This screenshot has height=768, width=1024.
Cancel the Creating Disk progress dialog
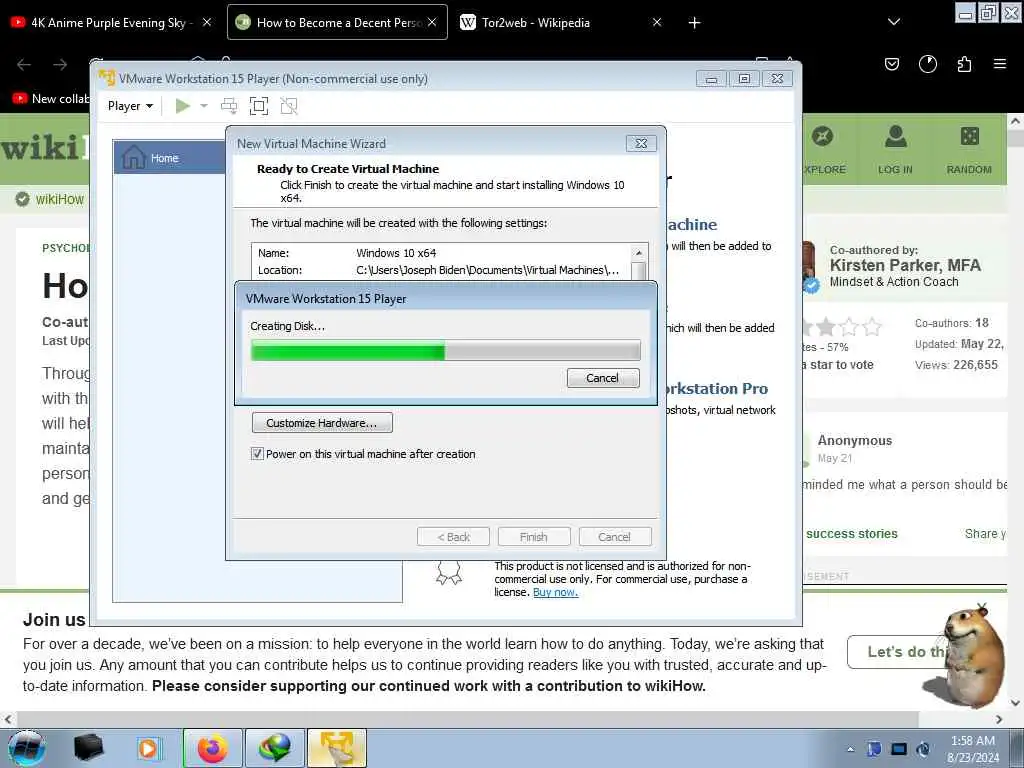(x=603, y=377)
